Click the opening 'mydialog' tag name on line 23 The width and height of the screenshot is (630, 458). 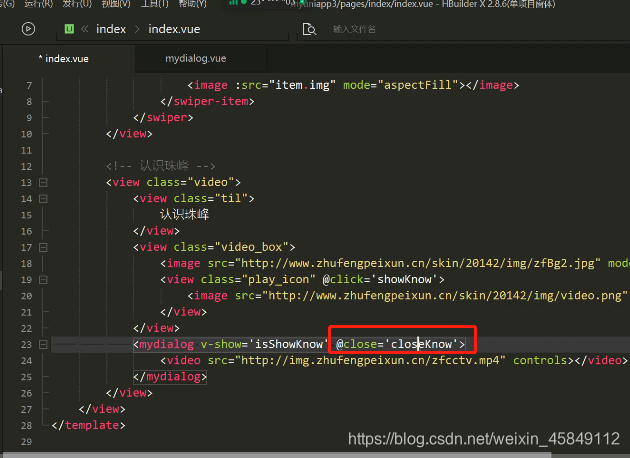point(166,344)
